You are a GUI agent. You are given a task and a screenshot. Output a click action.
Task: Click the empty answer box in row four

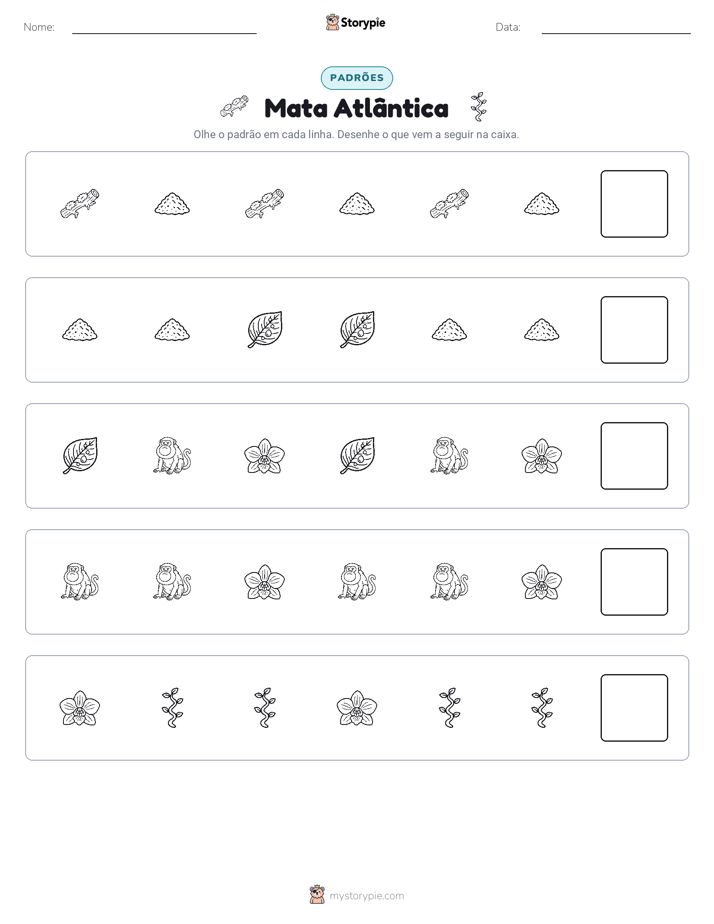pyautogui.click(x=634, y=582)
